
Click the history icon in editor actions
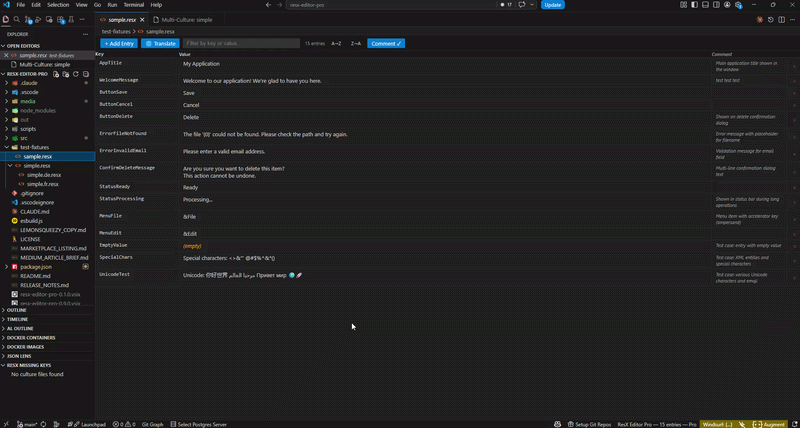click(770, 19)
